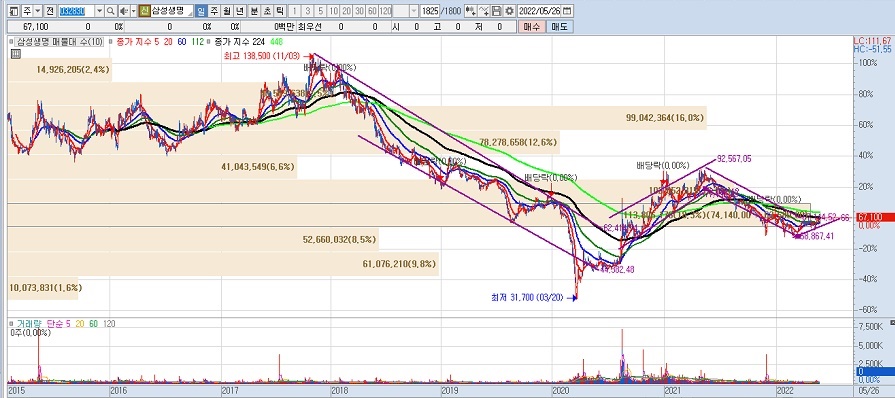This screenshot has height=398, width=895.
Task: Open stock search with magnifier icon
Action: click(x=111, y=11)
